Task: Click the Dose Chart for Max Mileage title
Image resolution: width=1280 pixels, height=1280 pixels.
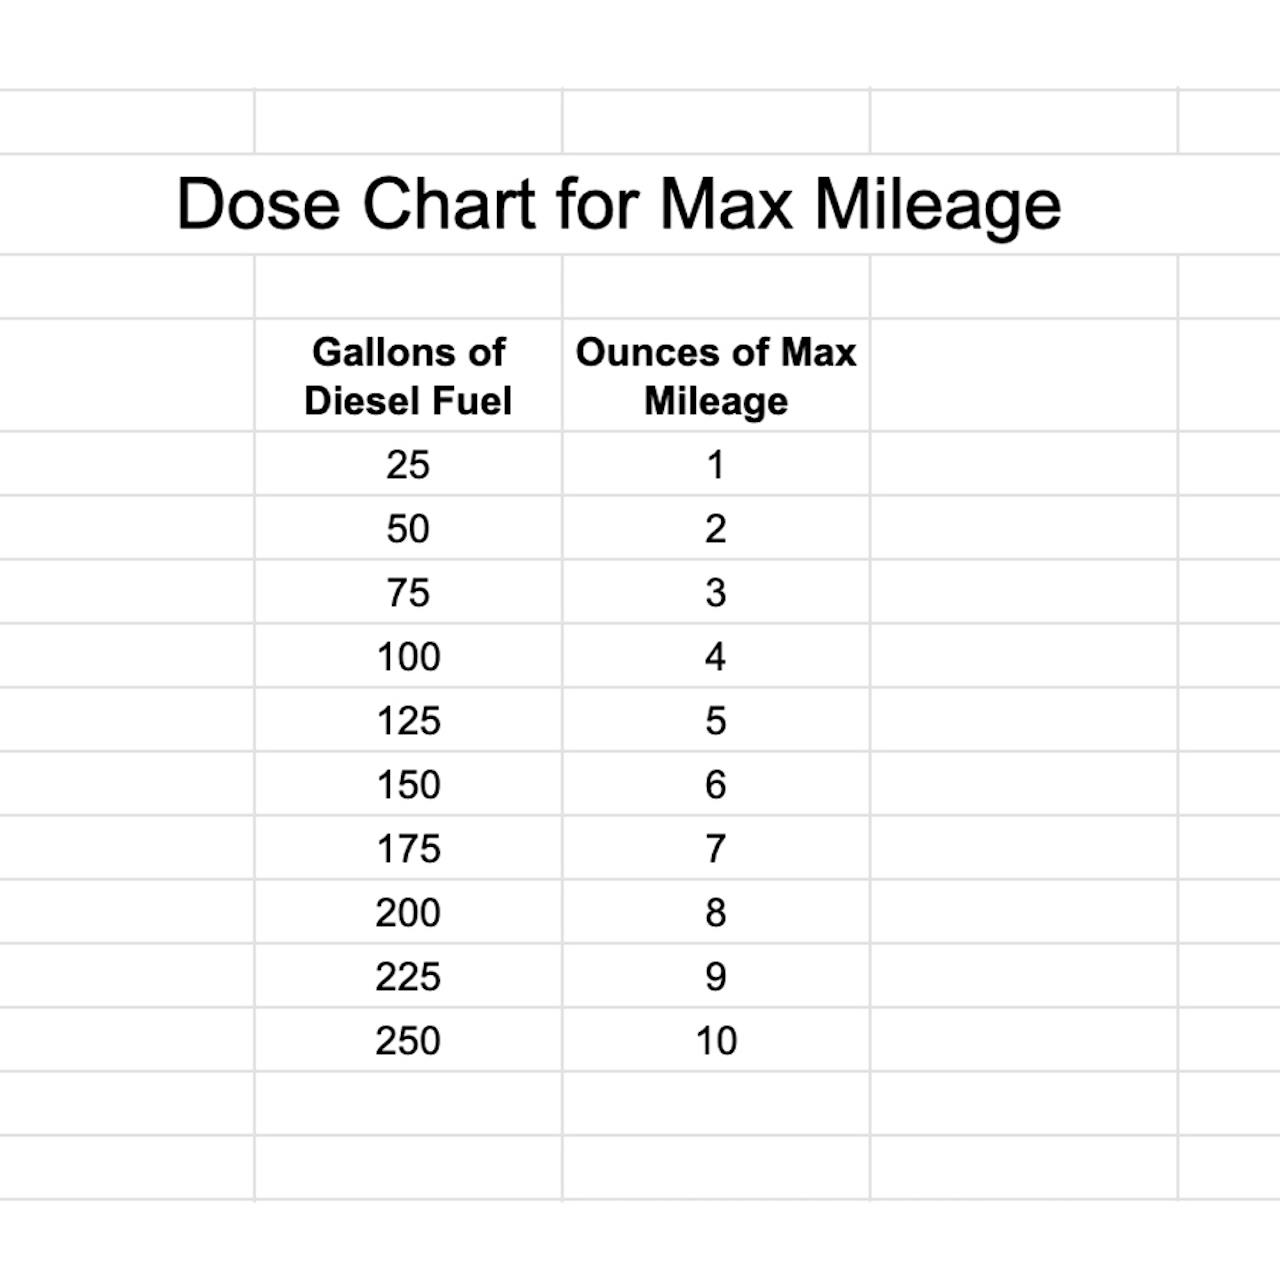Action: [x=618, y=204]
